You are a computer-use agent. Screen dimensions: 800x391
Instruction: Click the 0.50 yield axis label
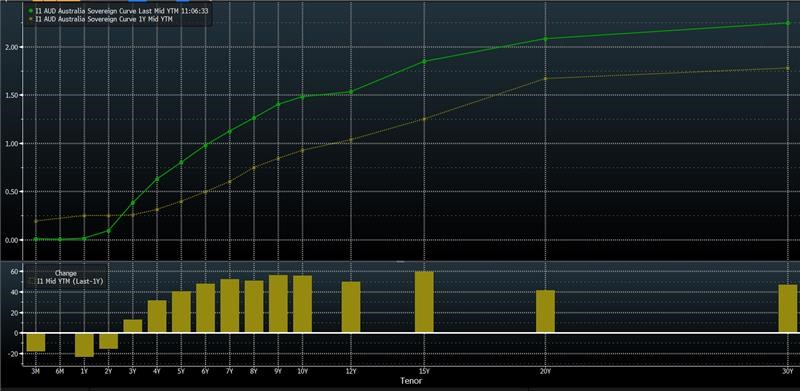[x=11, y=192]
